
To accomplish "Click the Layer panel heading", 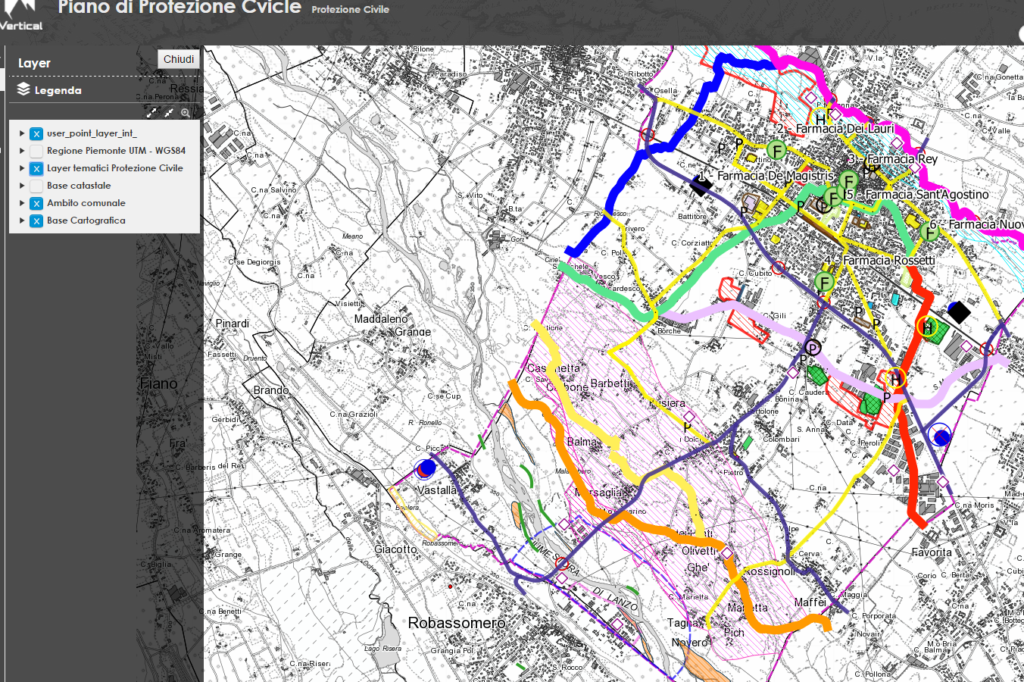I will click(35, 63).
